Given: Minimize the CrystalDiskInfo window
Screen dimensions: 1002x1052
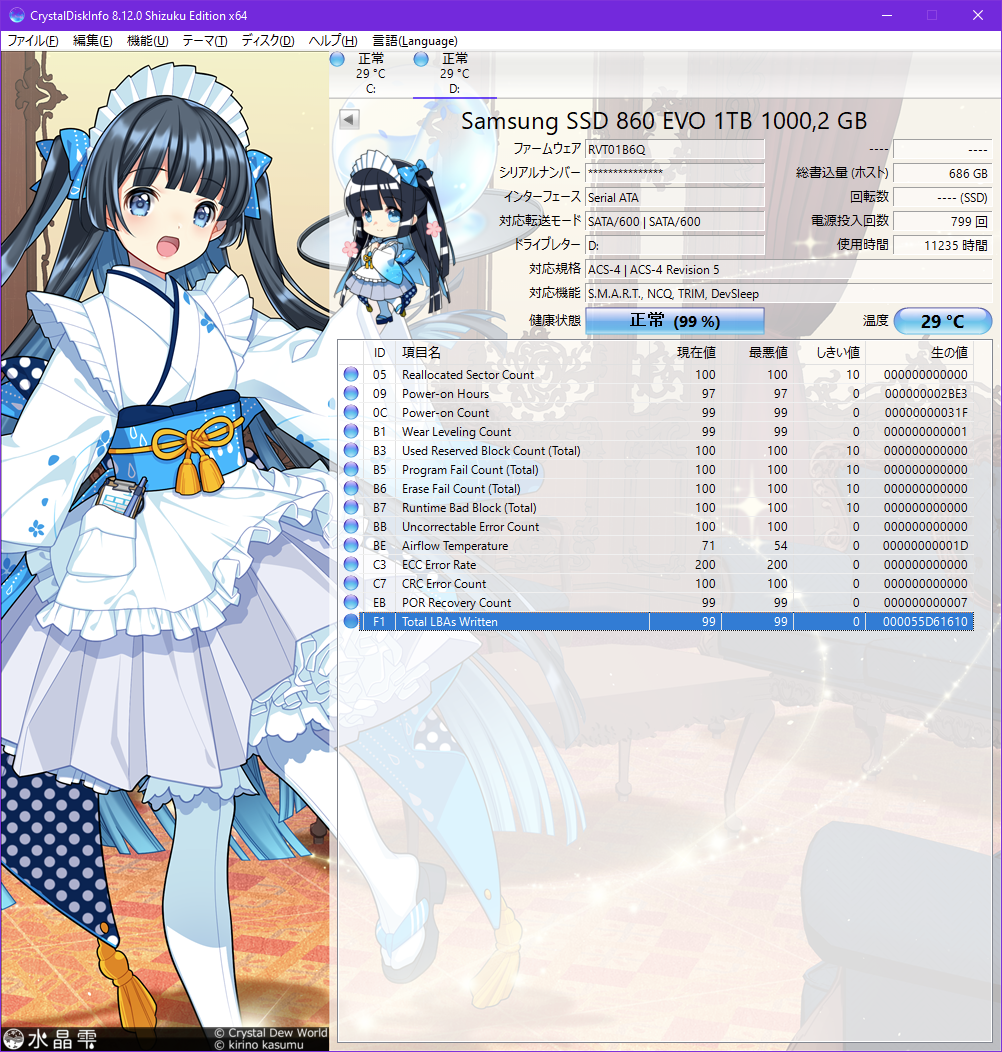Looking at the screenshot, I should pyautogui.click(x=887, y=15).
